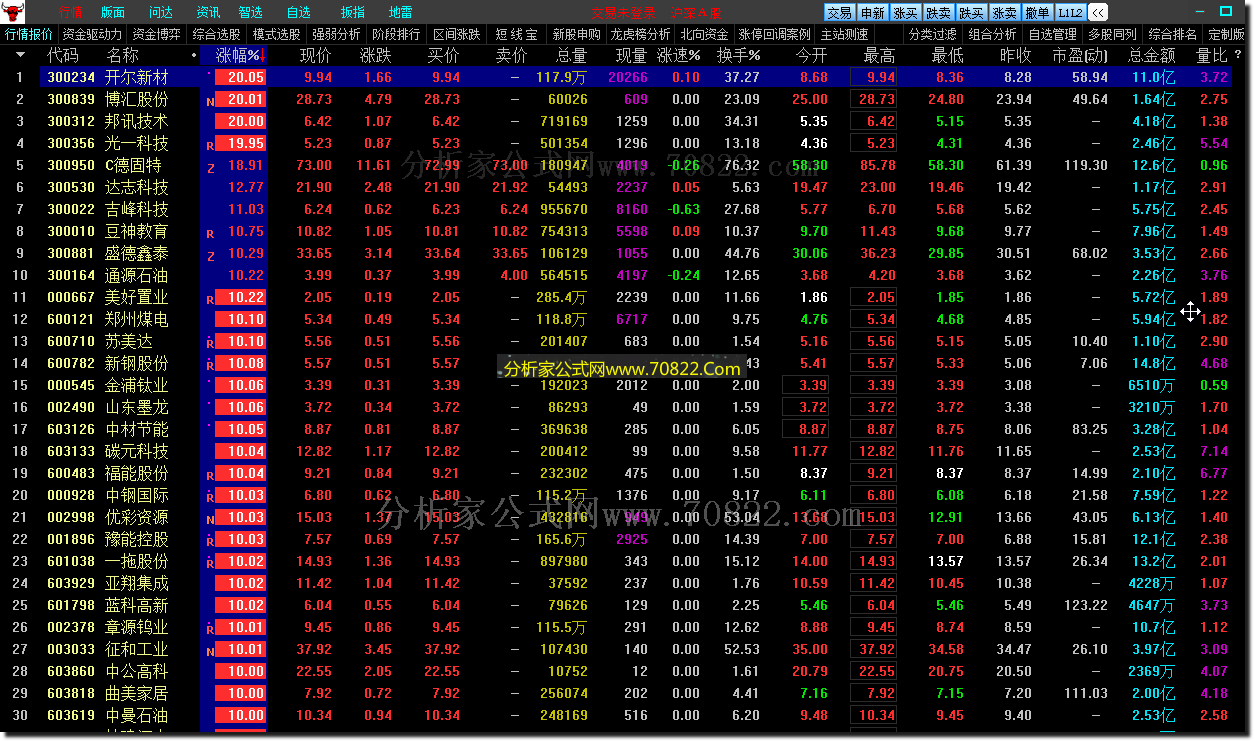1255x741 pixels.
Task: Switch to the 组合分析 tab
Action: tap(993, 34)
